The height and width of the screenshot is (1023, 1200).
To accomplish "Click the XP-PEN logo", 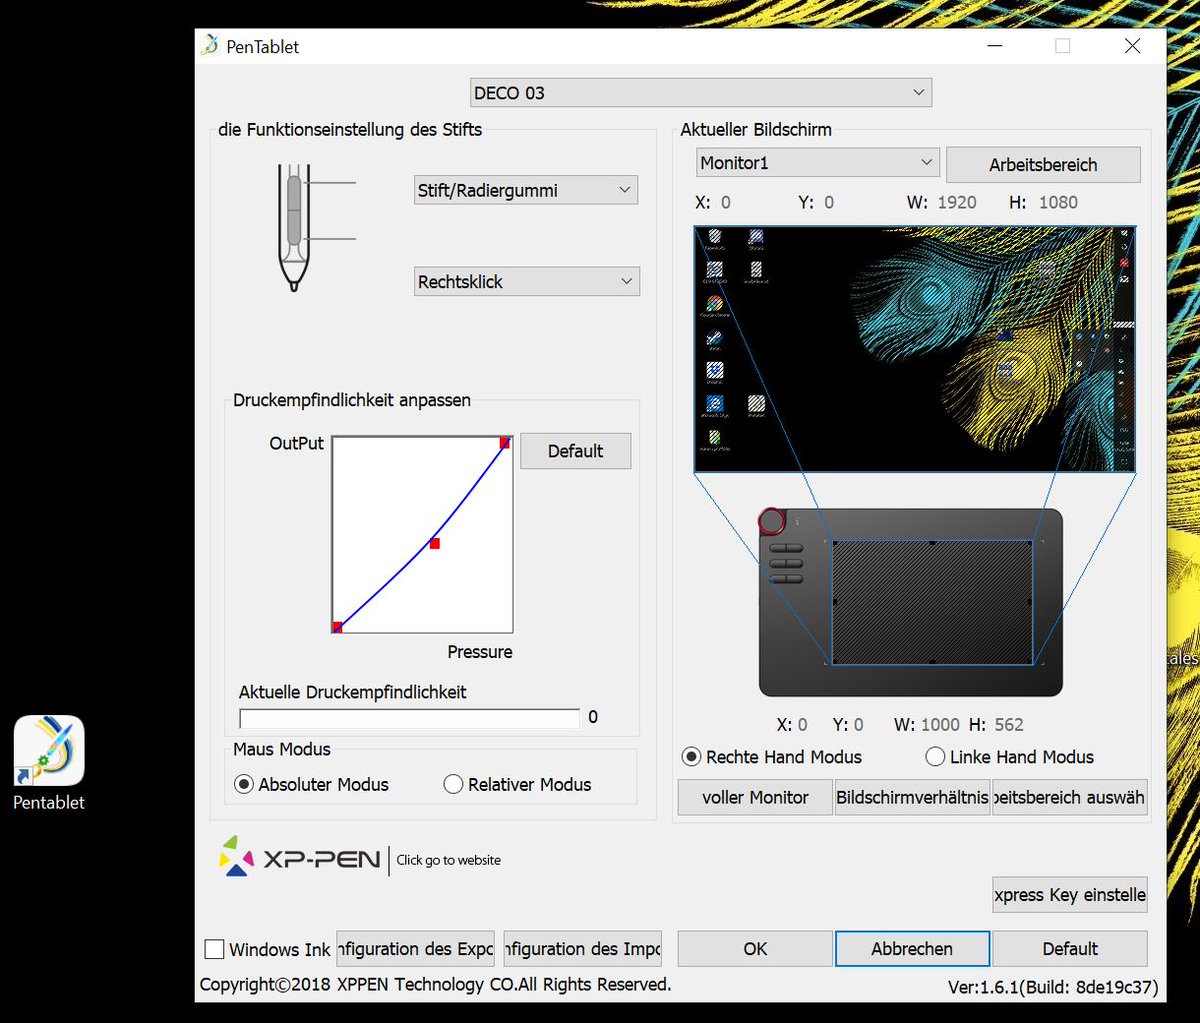I will 300,858.
